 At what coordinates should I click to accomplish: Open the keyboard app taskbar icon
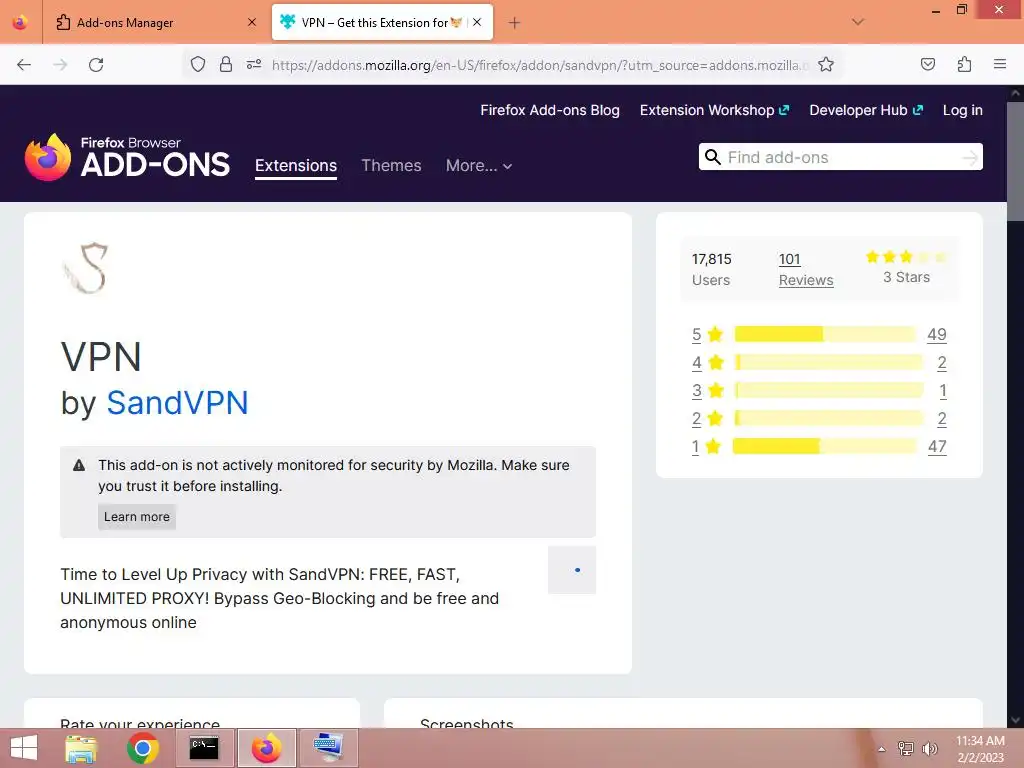tap(328, 748)
